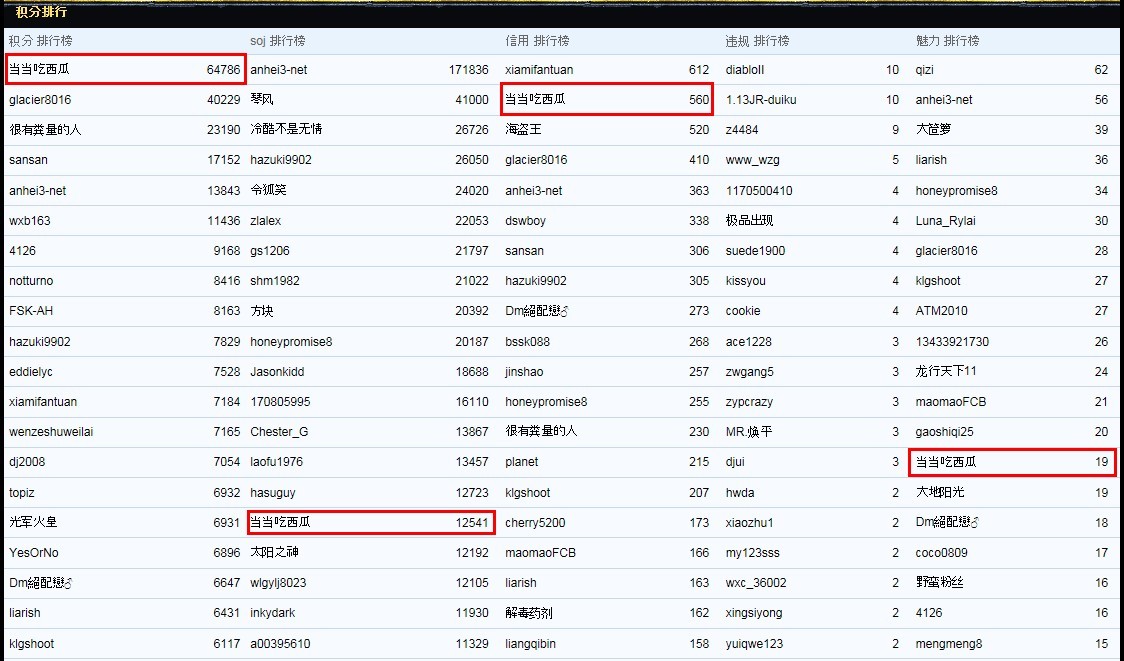Open user 琴风 in soj ranking
1124x661 pixels.
point(262,100)
